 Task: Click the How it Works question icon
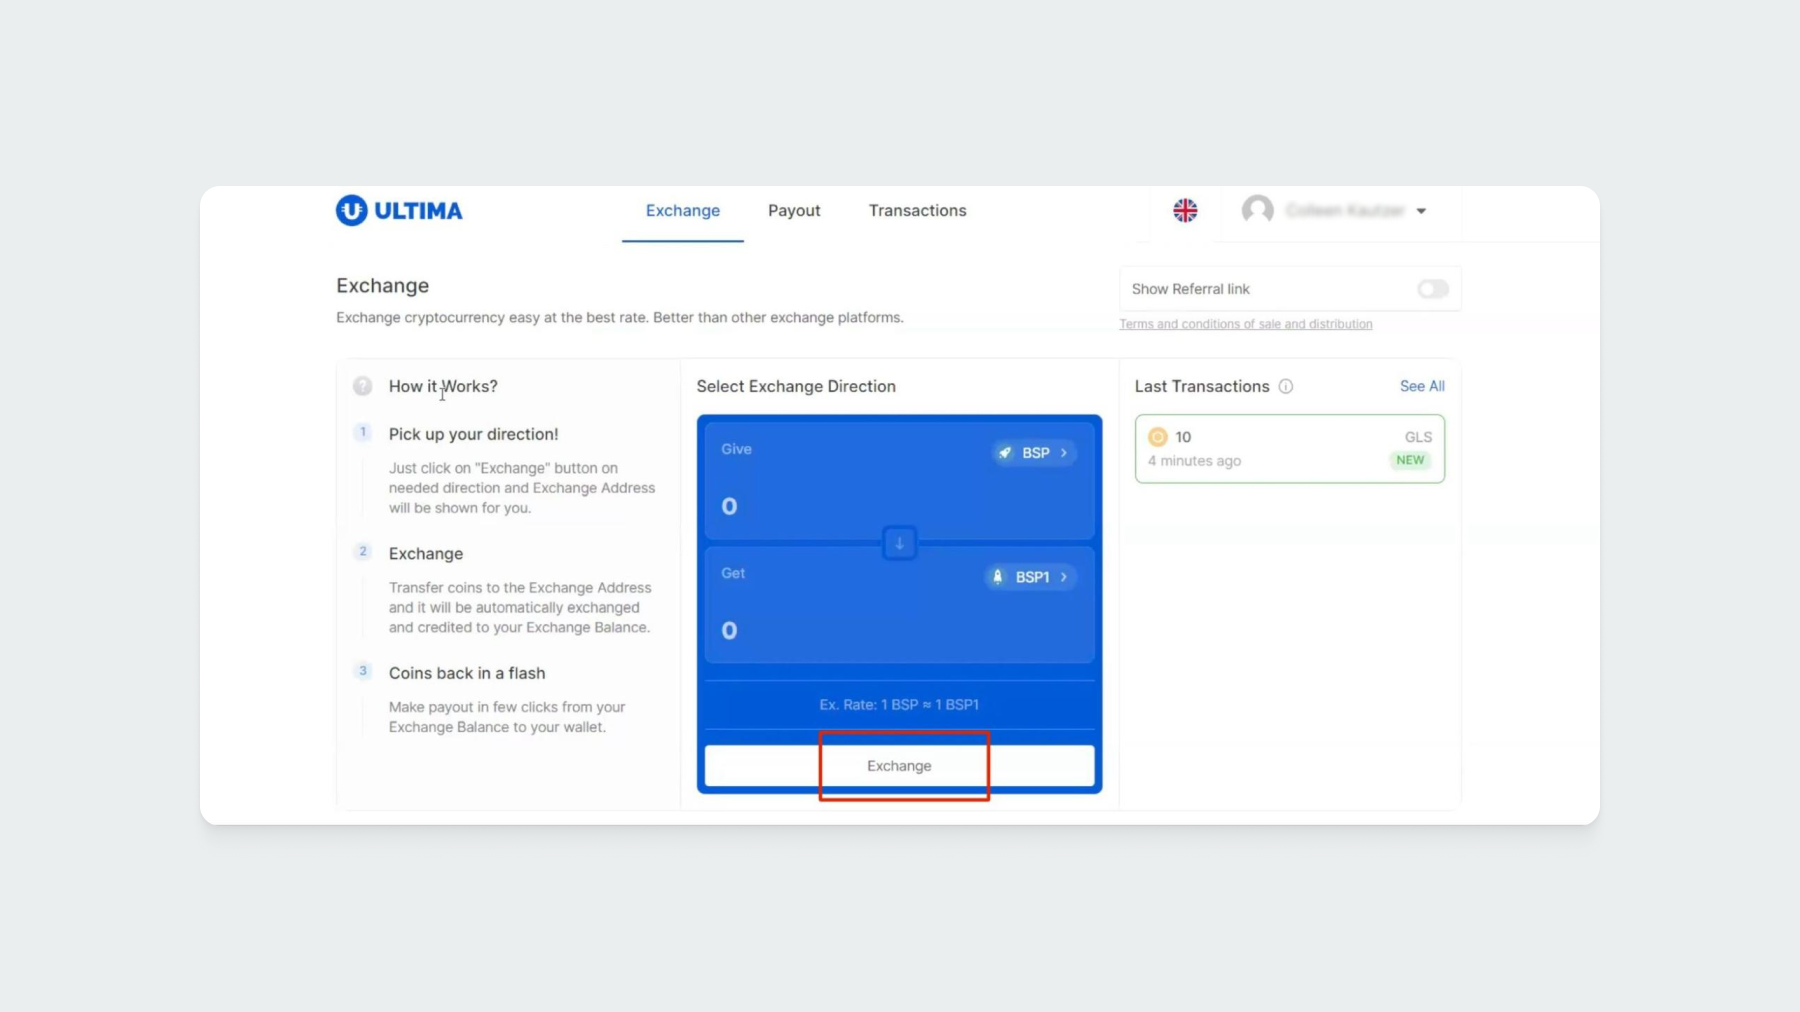[363, 386]
